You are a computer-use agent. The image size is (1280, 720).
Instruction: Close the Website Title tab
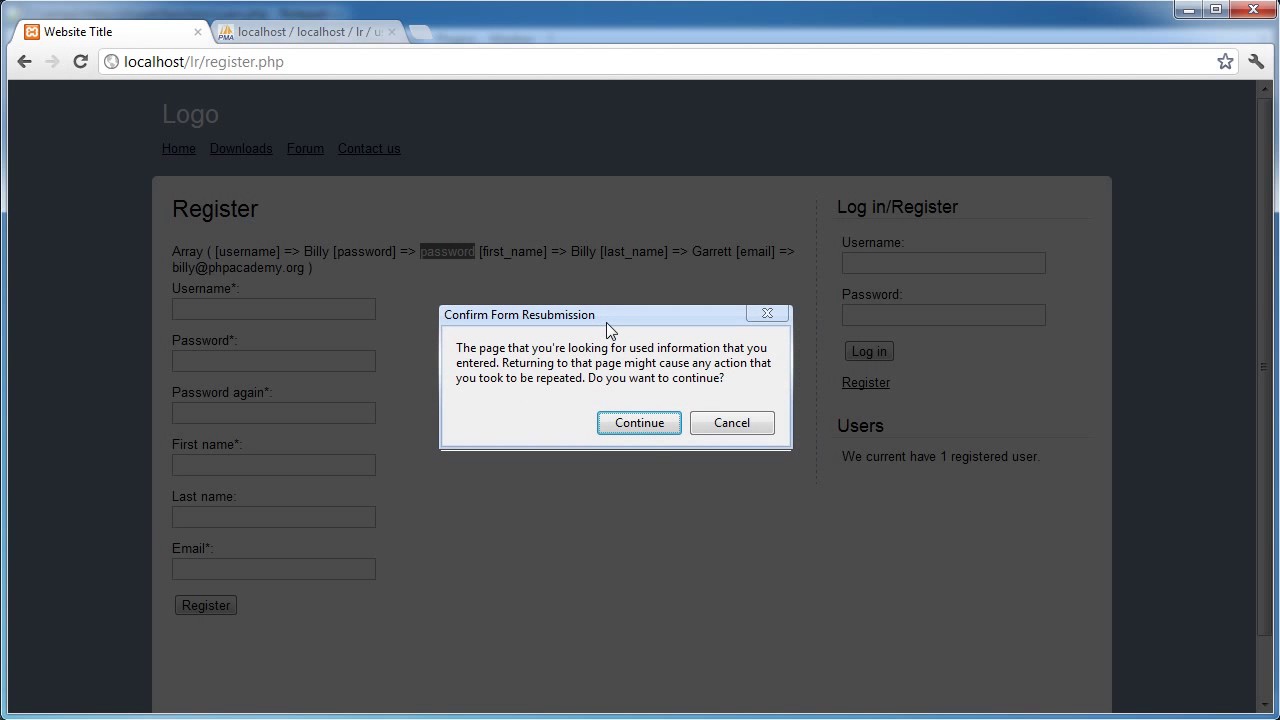tap(197, 32)
